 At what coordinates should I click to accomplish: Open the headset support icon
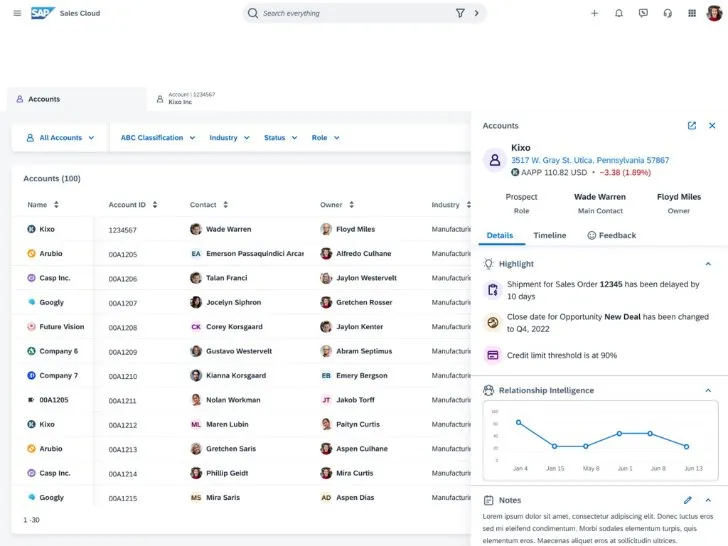(668, 13)
